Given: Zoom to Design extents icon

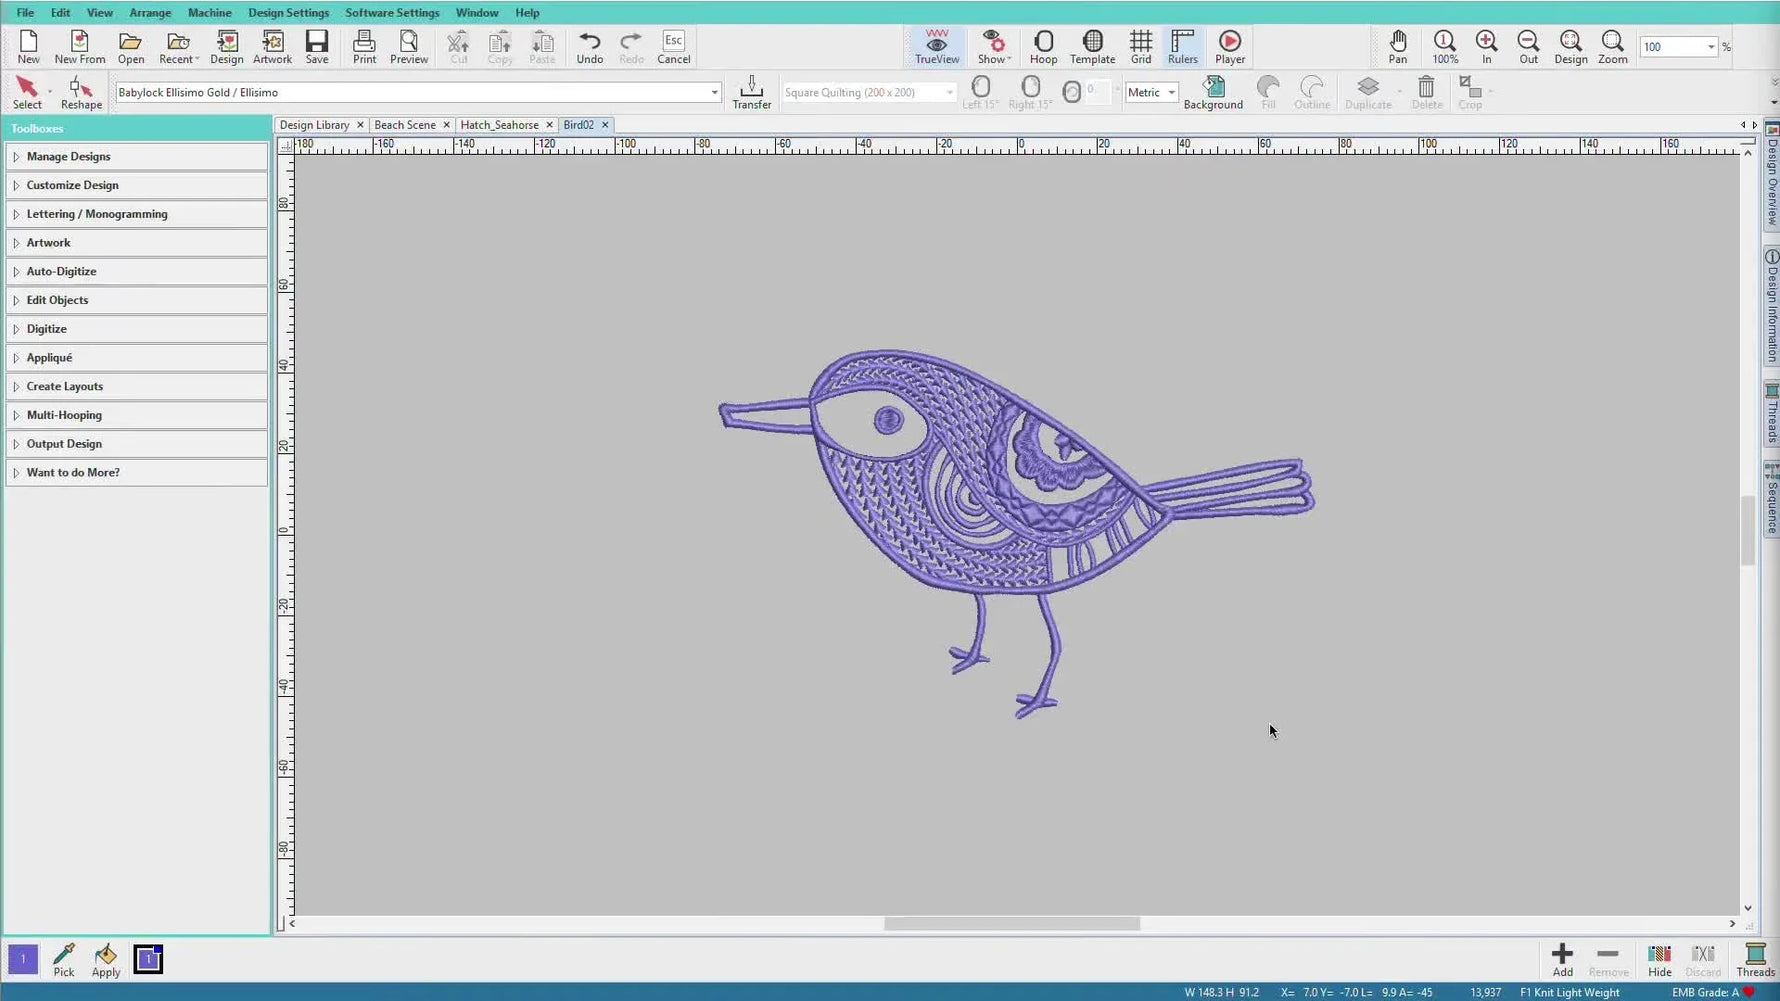Looking at the screenshot, I should (x=1571, y=47).
